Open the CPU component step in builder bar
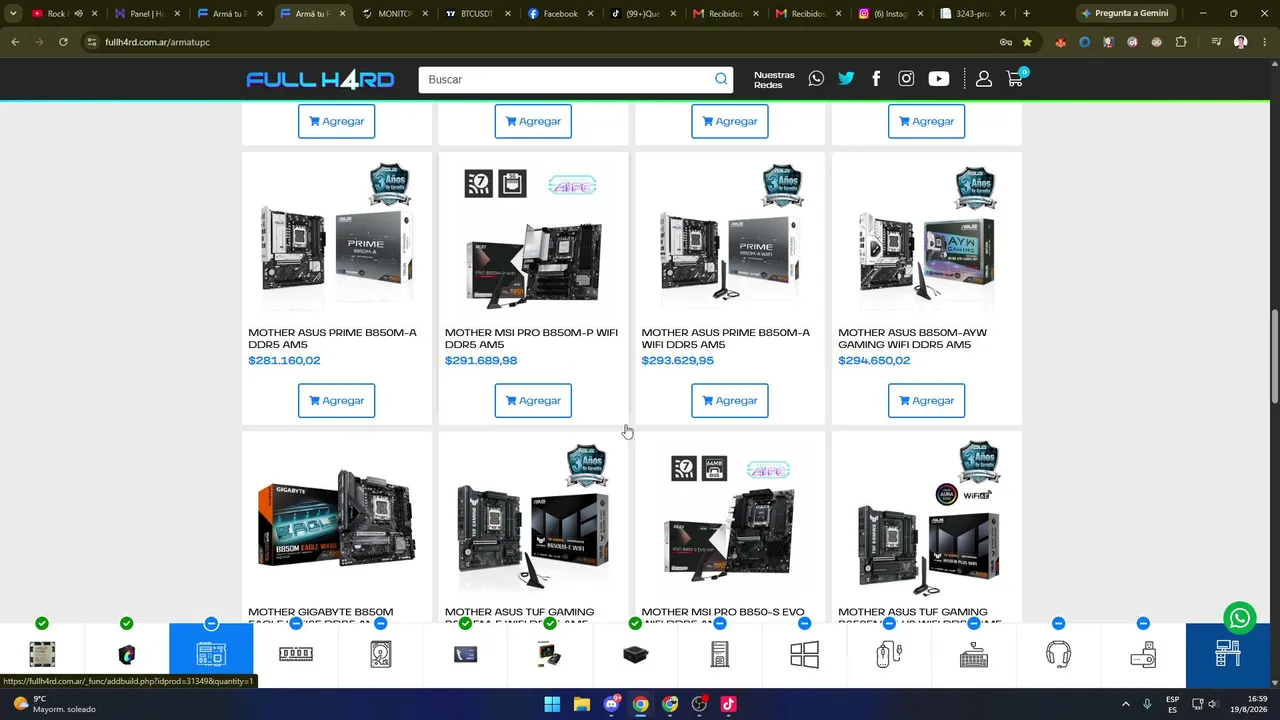This screenshot has height=720, width=1280. [42, 655]
